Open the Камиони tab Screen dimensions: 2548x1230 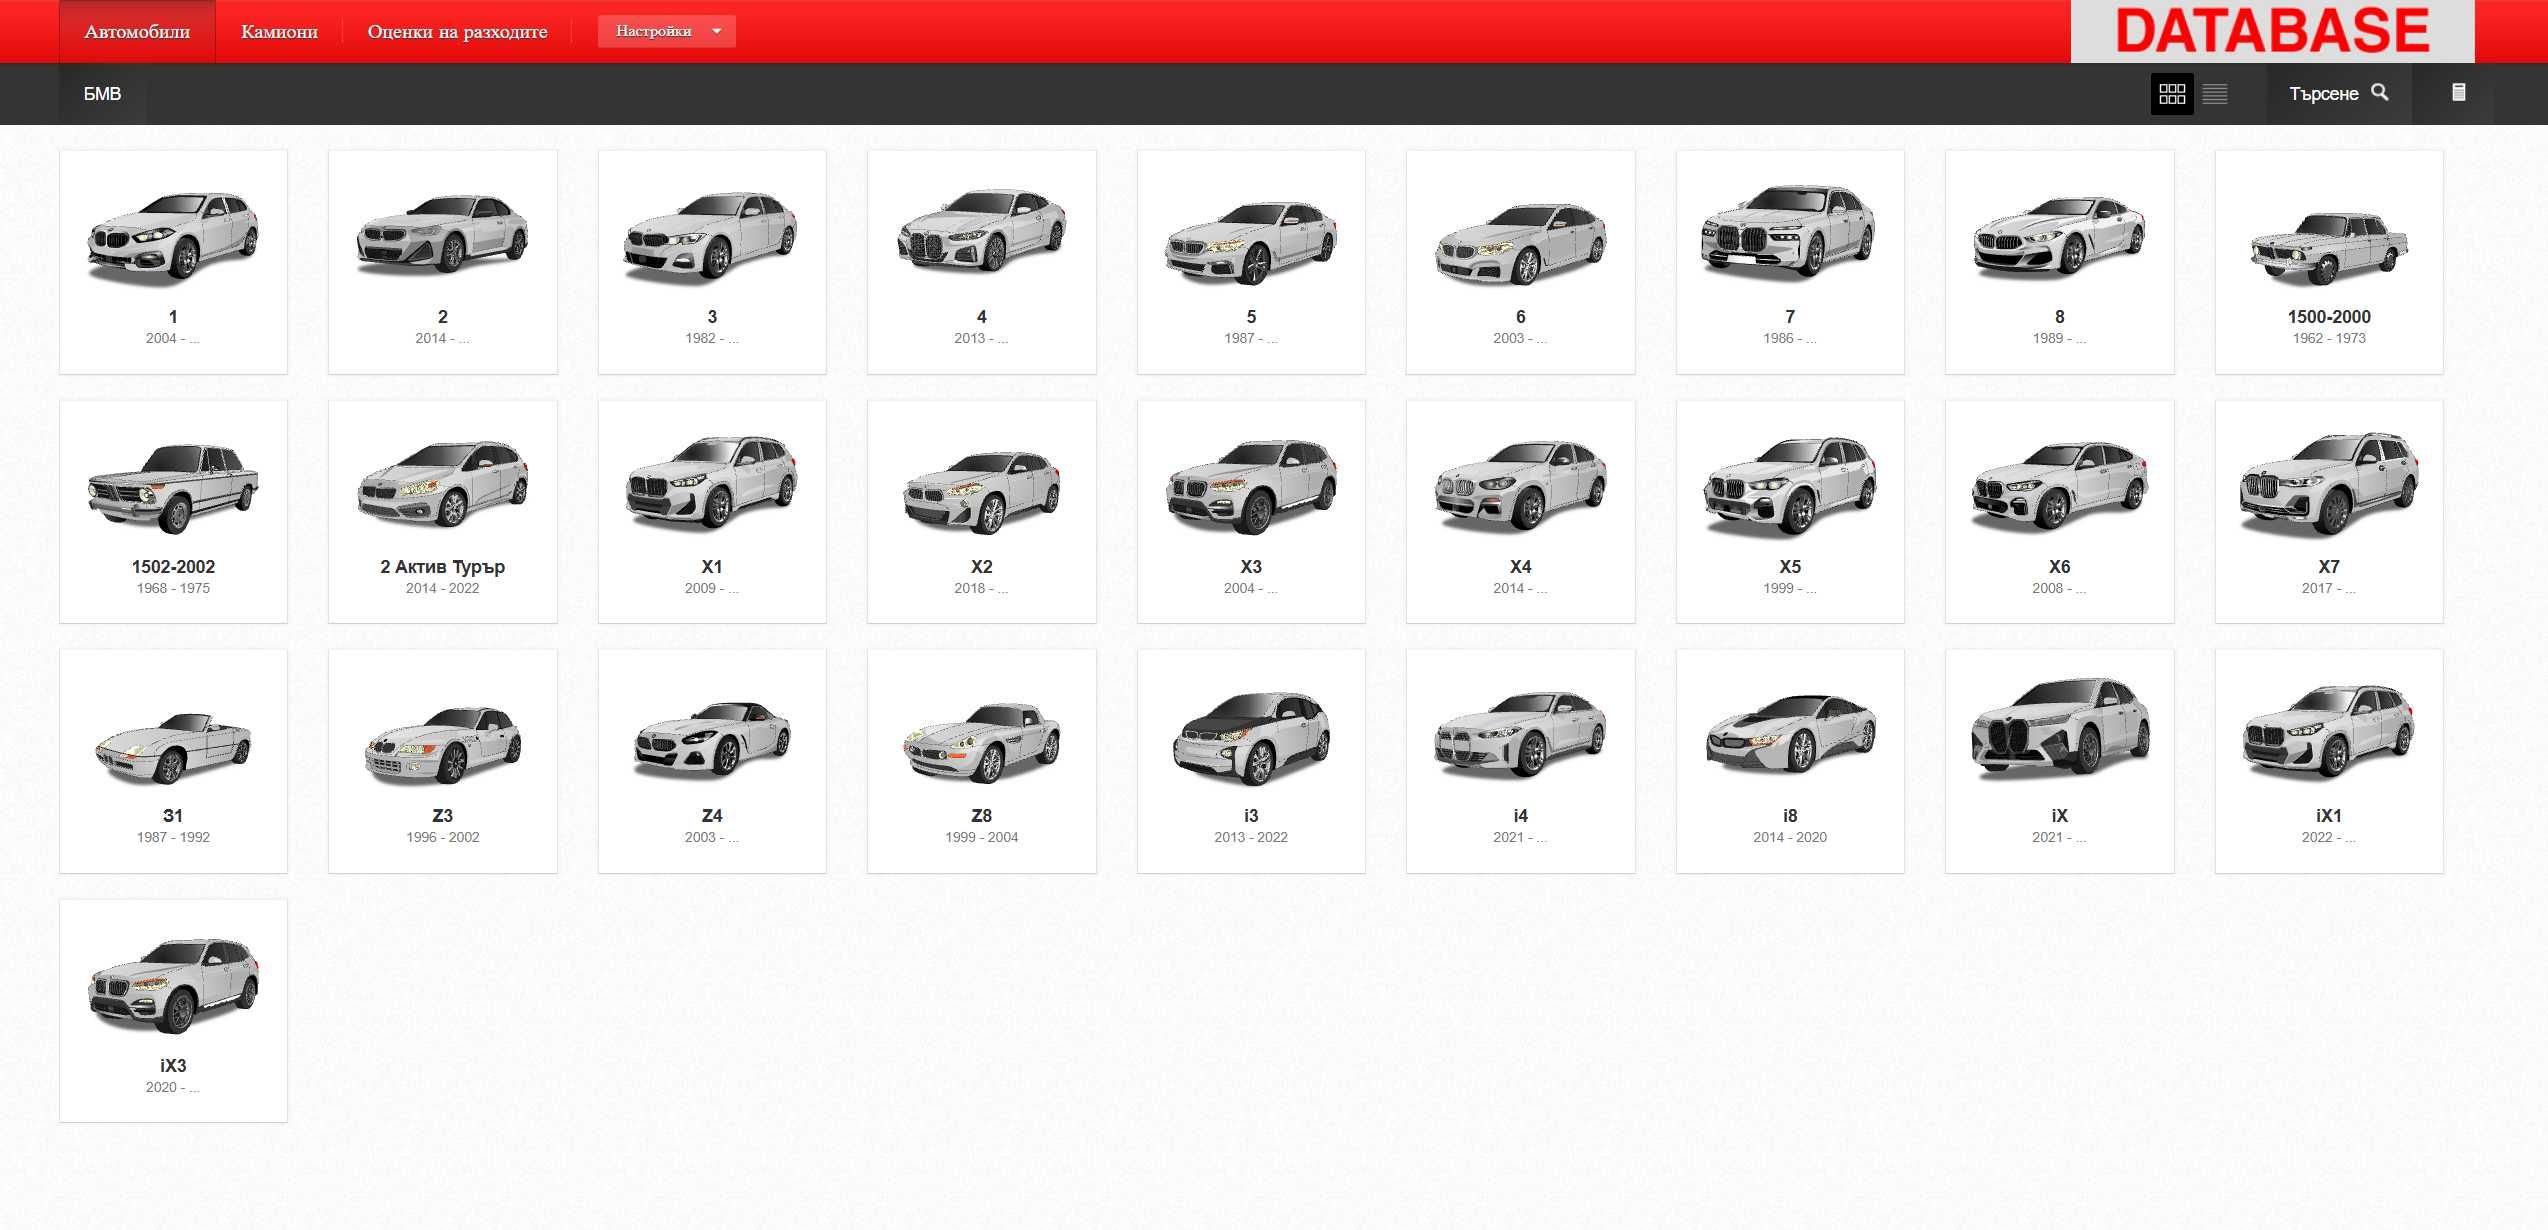[279, 31]
